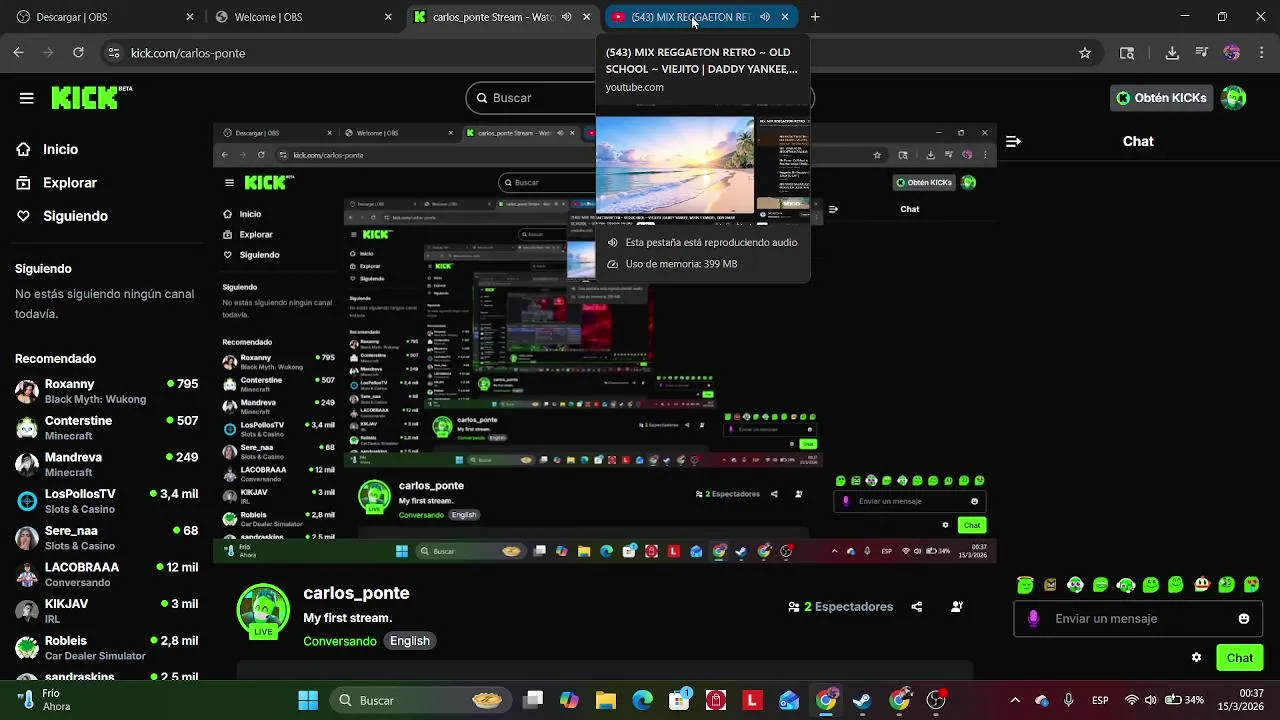This screenshot has height=720, width=1280.
Task: Click the green Chat send button
Action: point(1239,658)
